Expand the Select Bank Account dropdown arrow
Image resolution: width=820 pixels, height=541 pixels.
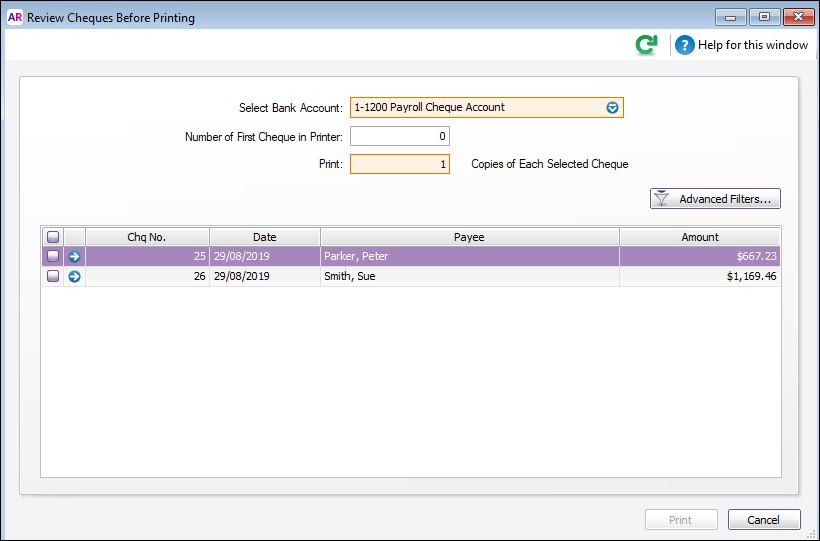tap(612, 108)
